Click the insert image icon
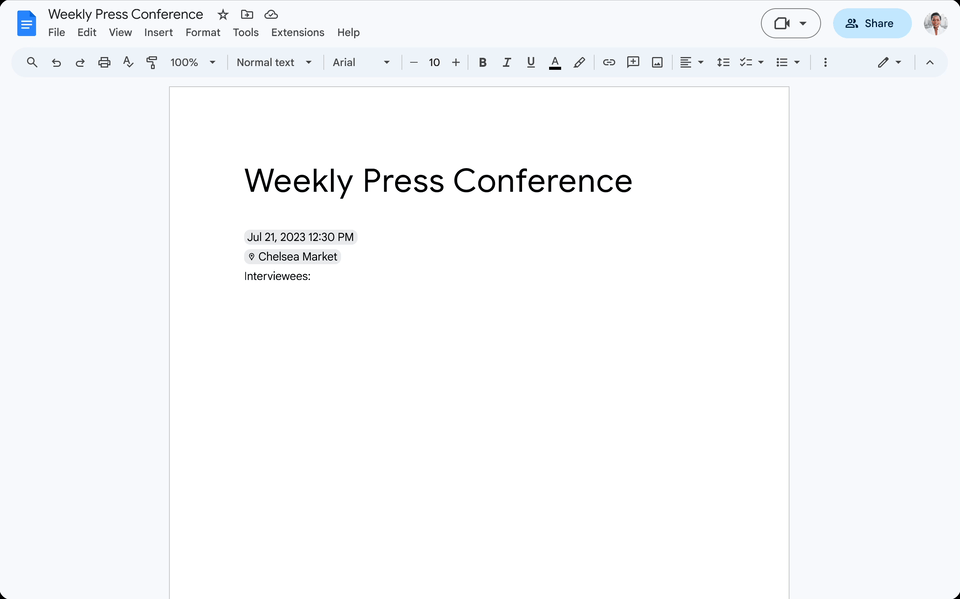This screenshot has height=599, width=960. (x=657, y=62)
